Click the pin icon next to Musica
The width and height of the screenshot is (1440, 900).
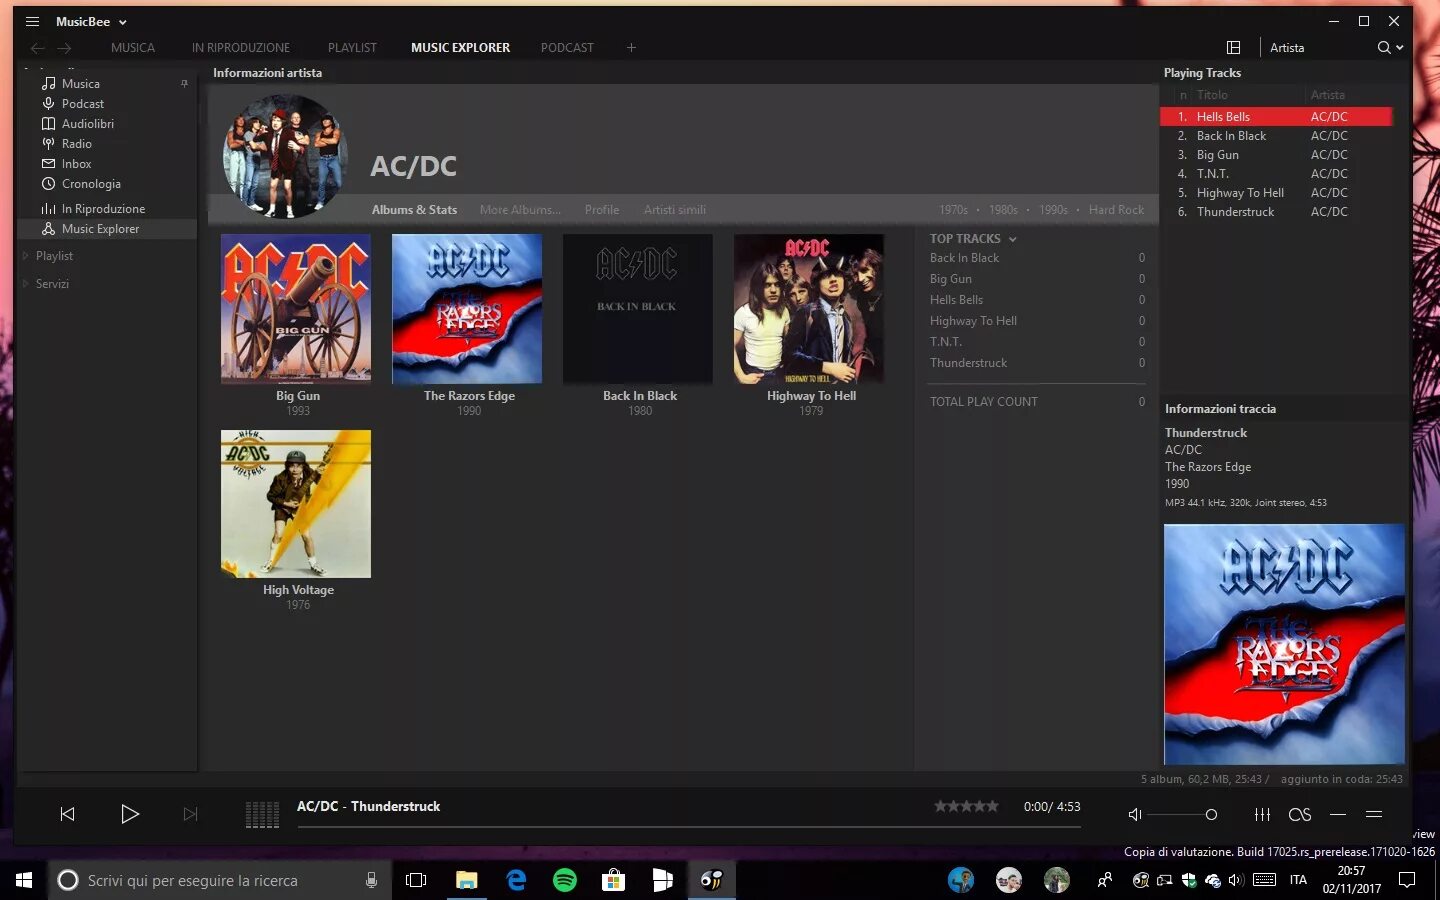pyautogui.click(x=184, y=84)
